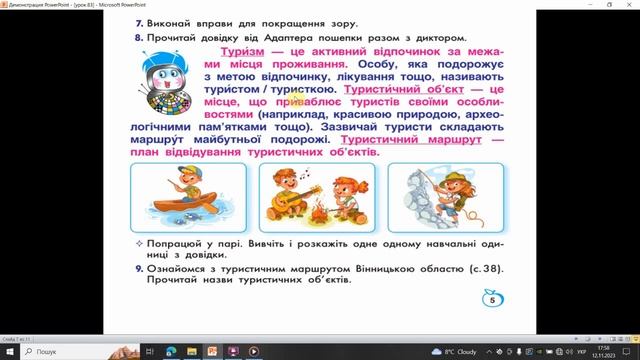Click task 9 'Ознайомся з туристичним маршрутом'
The width and height of the screenshot is (640, 360).
[319, 274]
